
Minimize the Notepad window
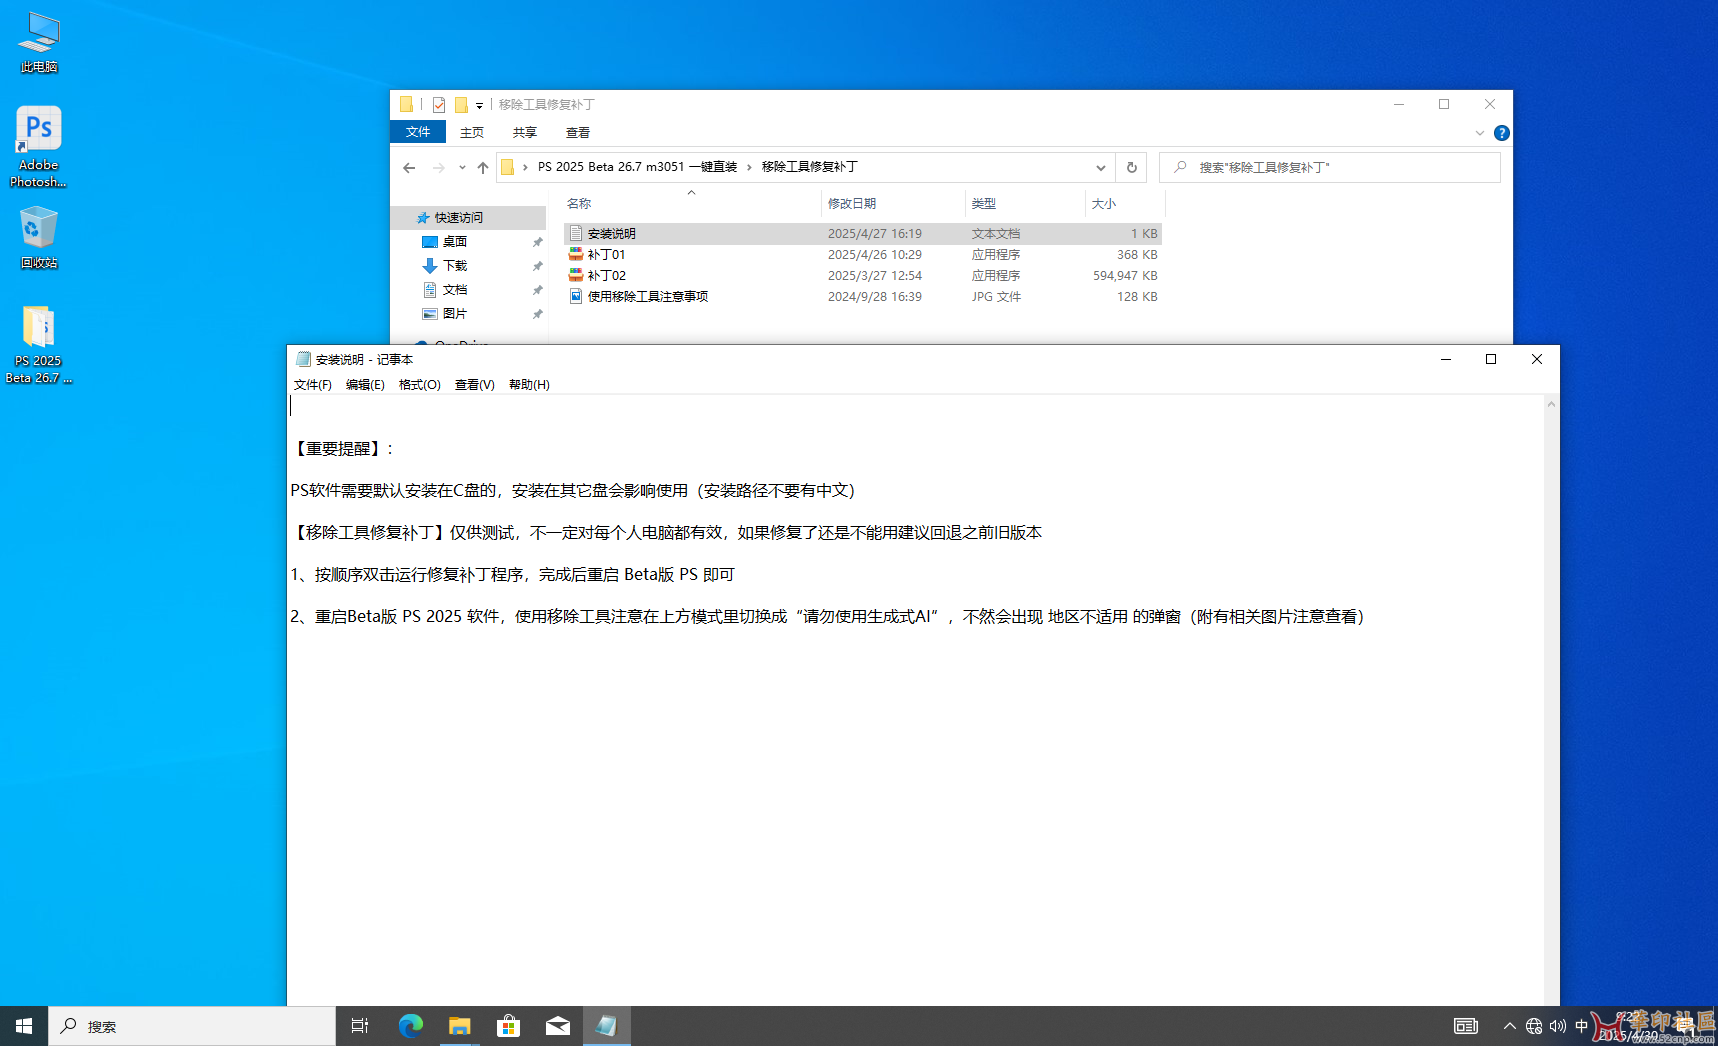point(1445,359)
